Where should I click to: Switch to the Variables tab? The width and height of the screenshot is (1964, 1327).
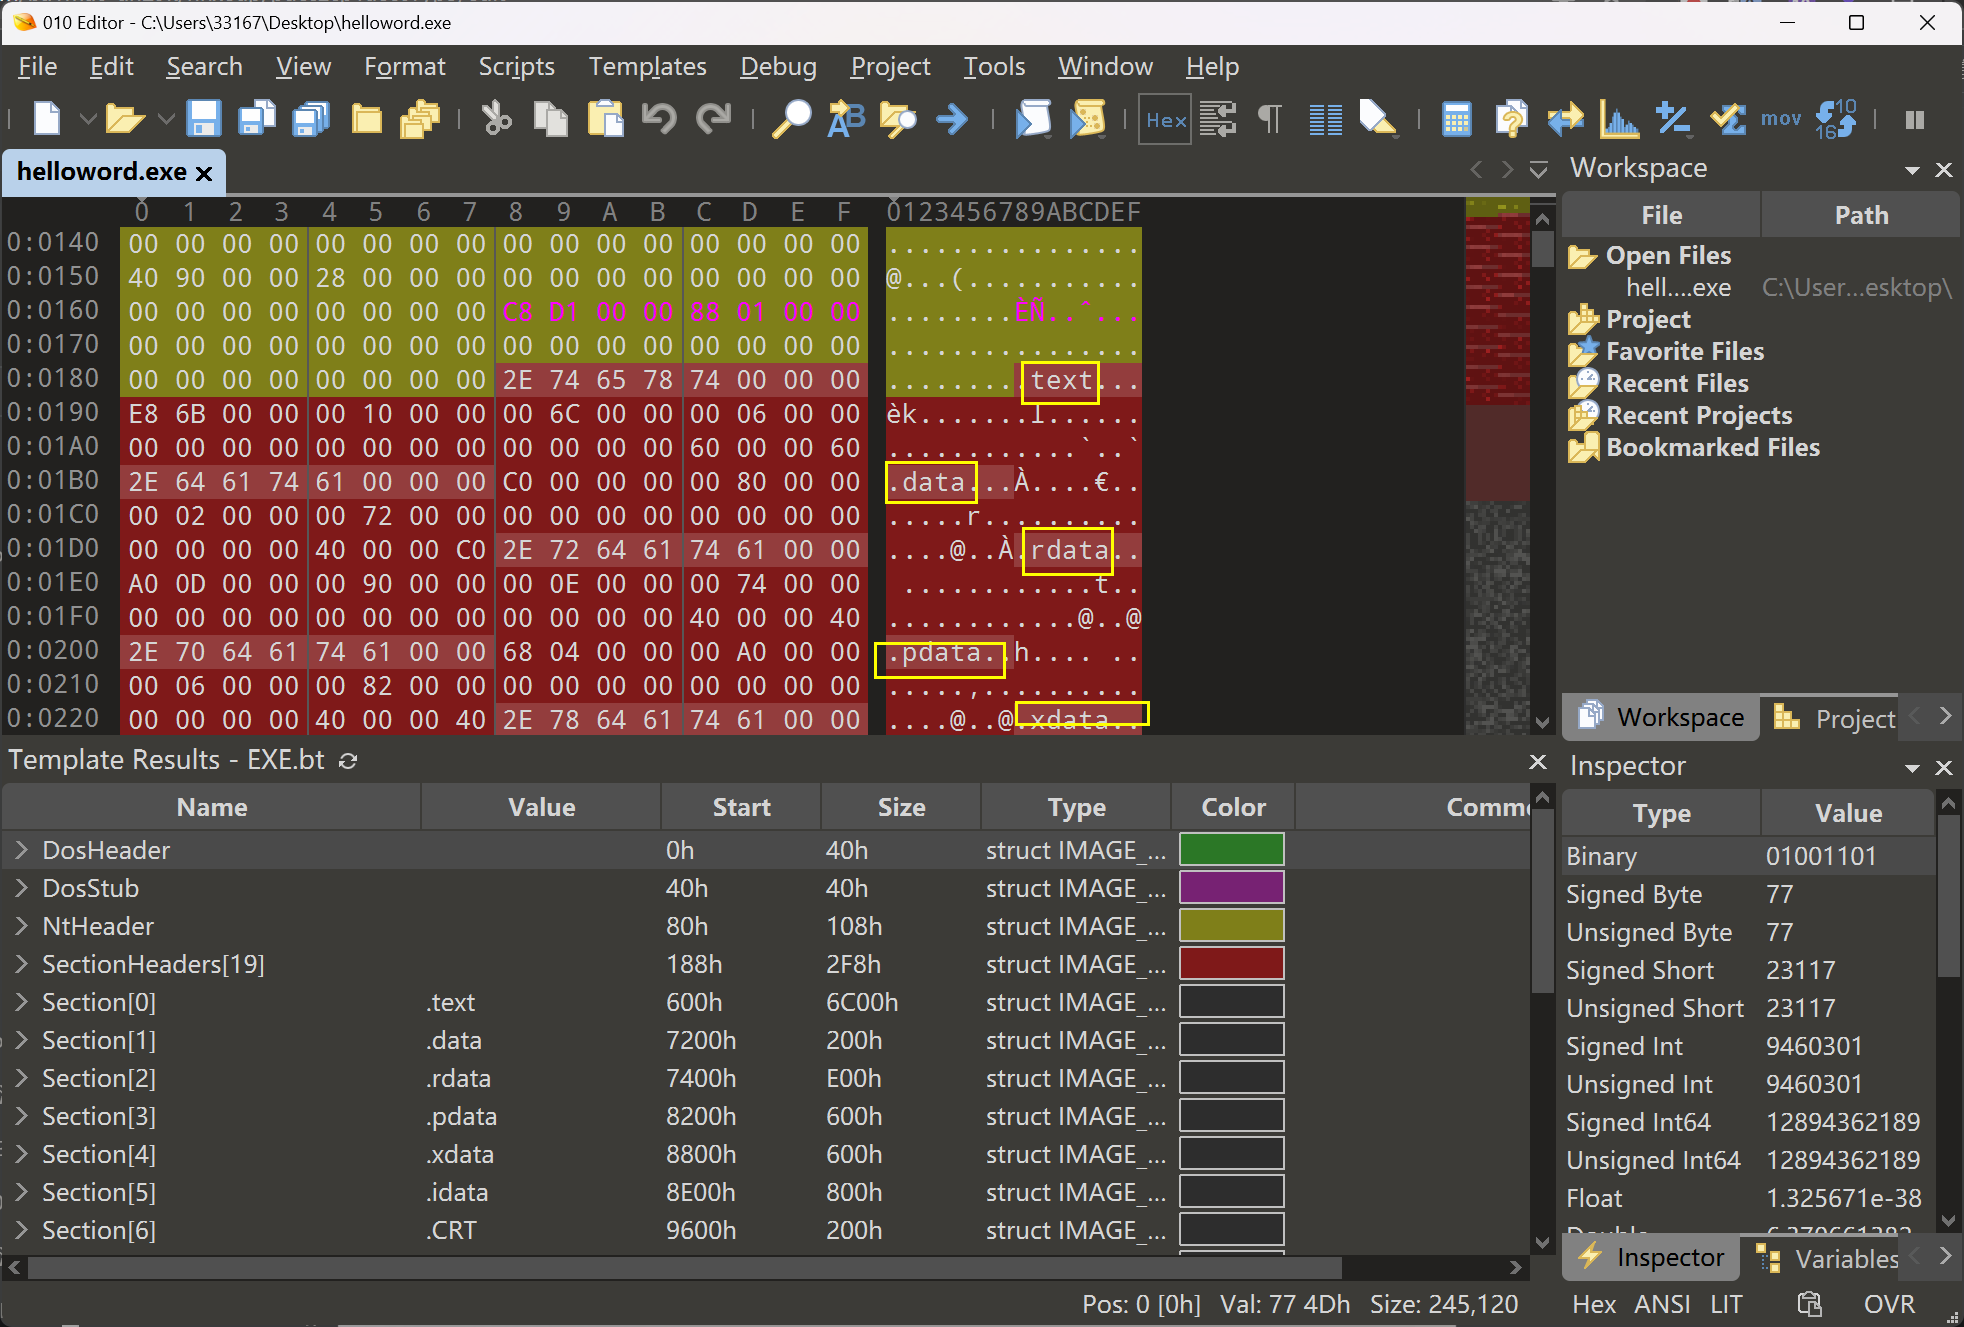click(1826, 1258)
